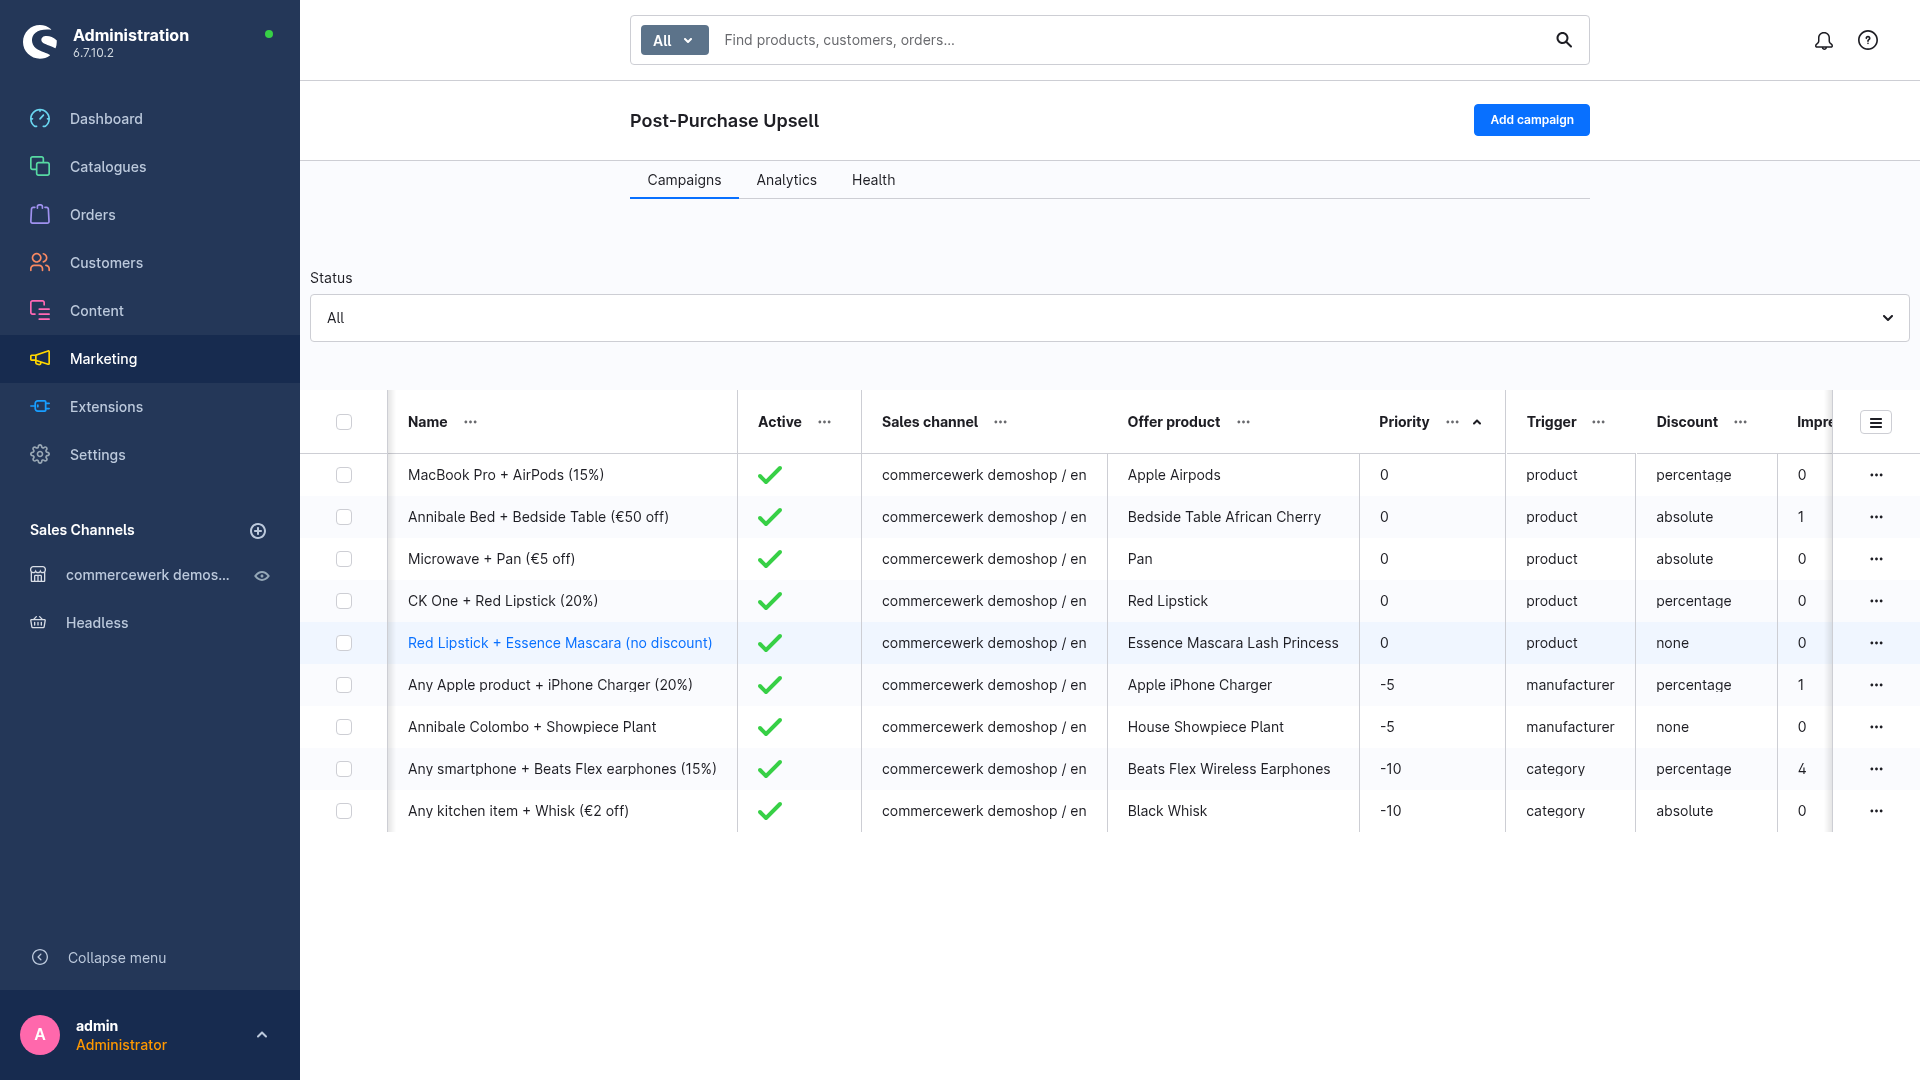Open row actions for MacBook Pro + AirPods
The image size is (1920, 1080).
point(1876,475)
